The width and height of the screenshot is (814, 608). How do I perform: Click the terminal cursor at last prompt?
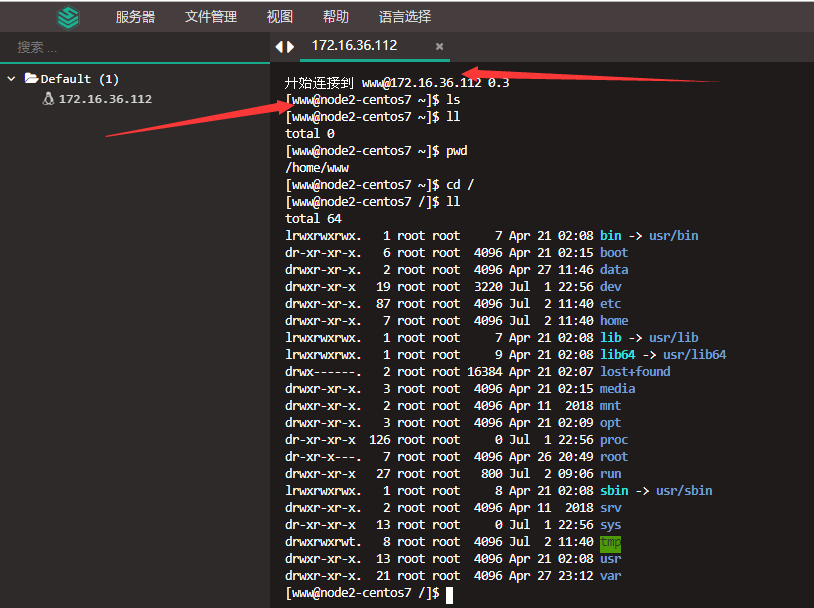(x=450, y=594)
